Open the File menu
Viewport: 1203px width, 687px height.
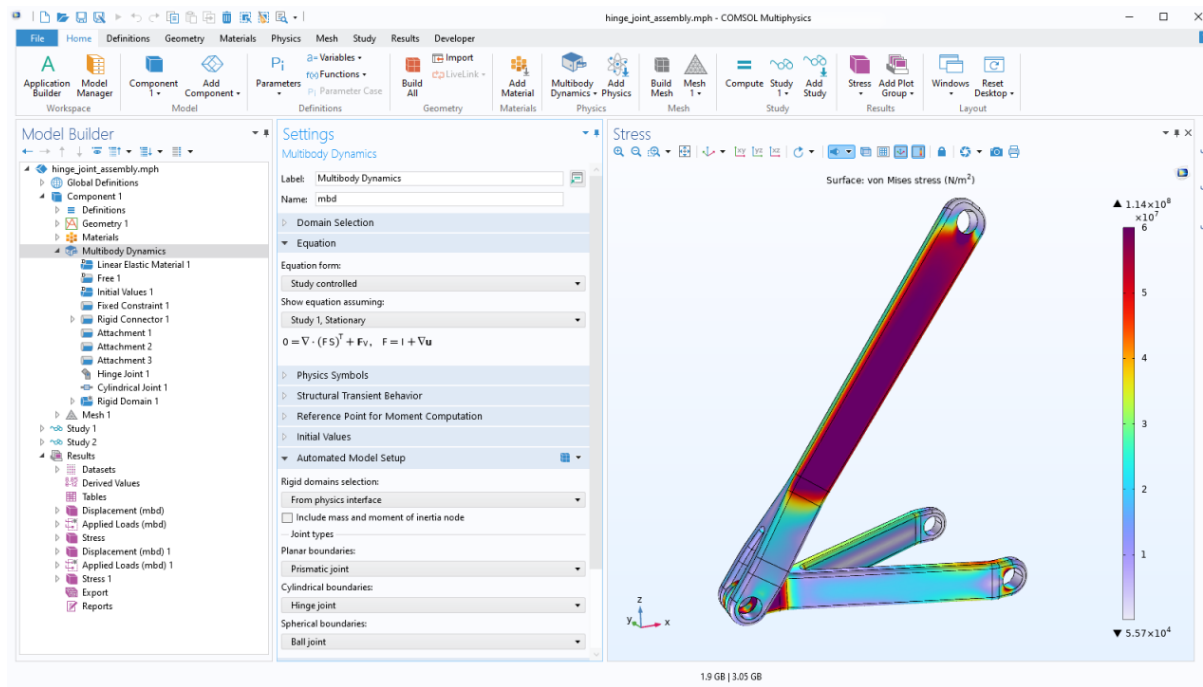[37, 39]
